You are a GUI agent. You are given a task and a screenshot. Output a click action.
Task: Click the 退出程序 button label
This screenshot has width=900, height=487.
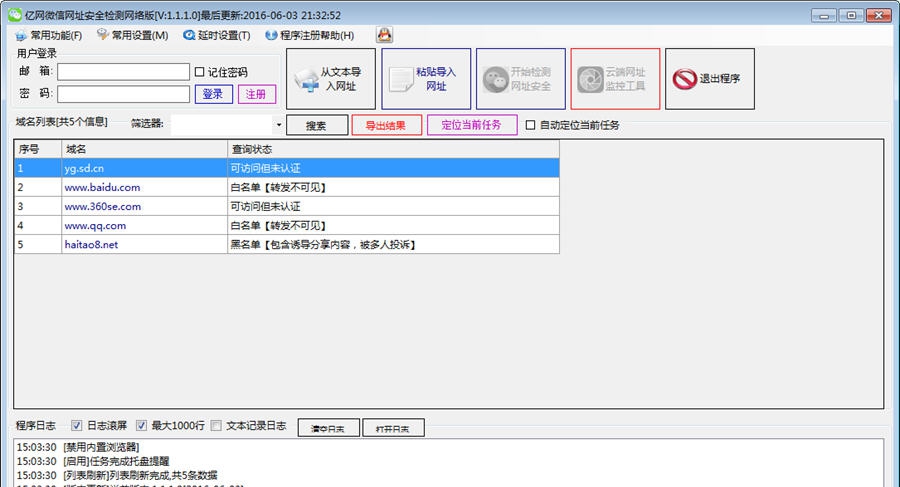(719, 79)
